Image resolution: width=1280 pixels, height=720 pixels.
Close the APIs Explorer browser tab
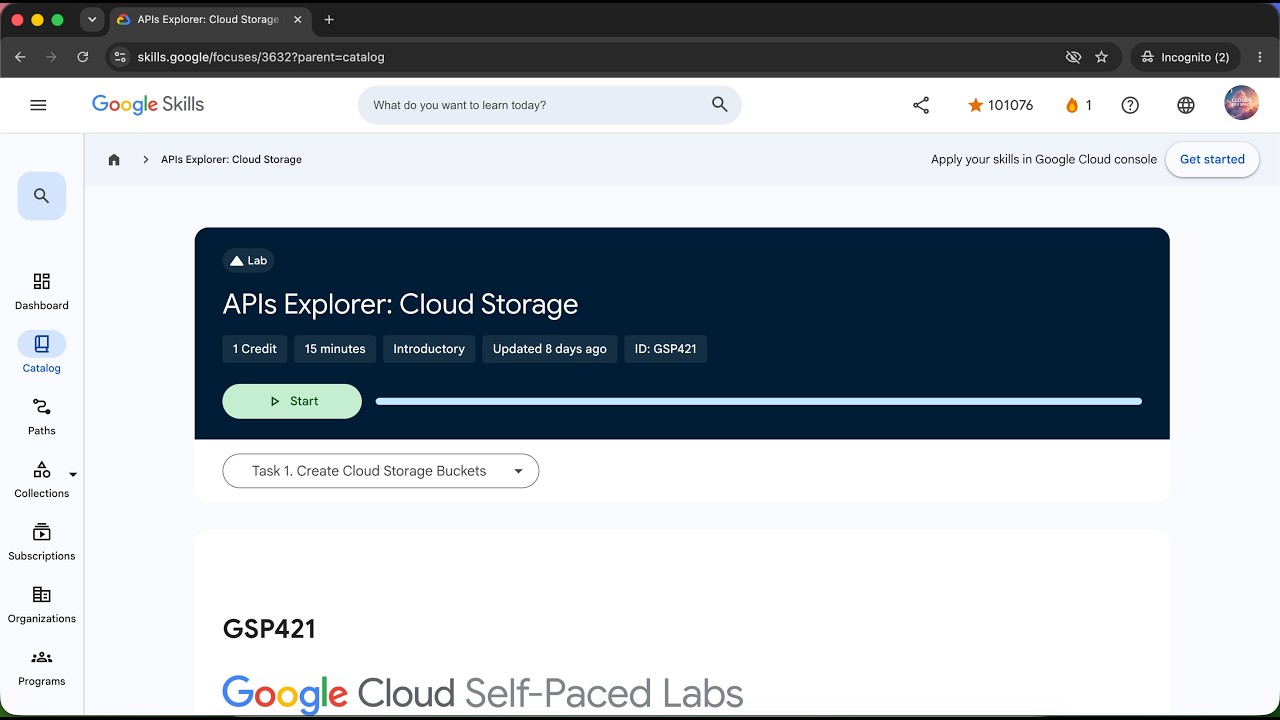point(298,19)
